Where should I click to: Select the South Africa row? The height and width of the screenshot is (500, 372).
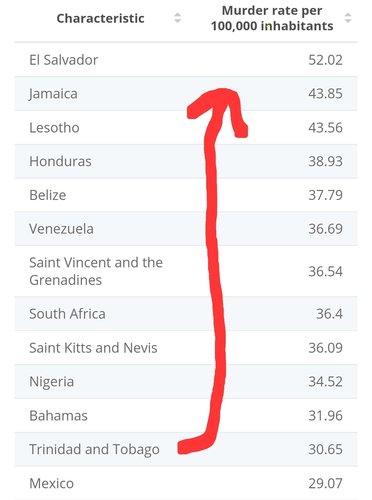[x=186, y=314]
